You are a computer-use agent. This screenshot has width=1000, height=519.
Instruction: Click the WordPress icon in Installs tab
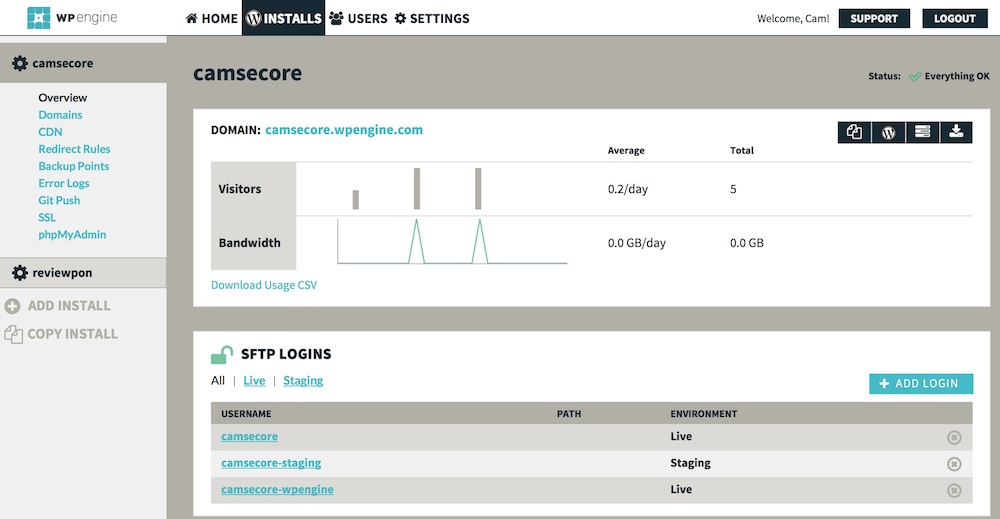(253, 18)
